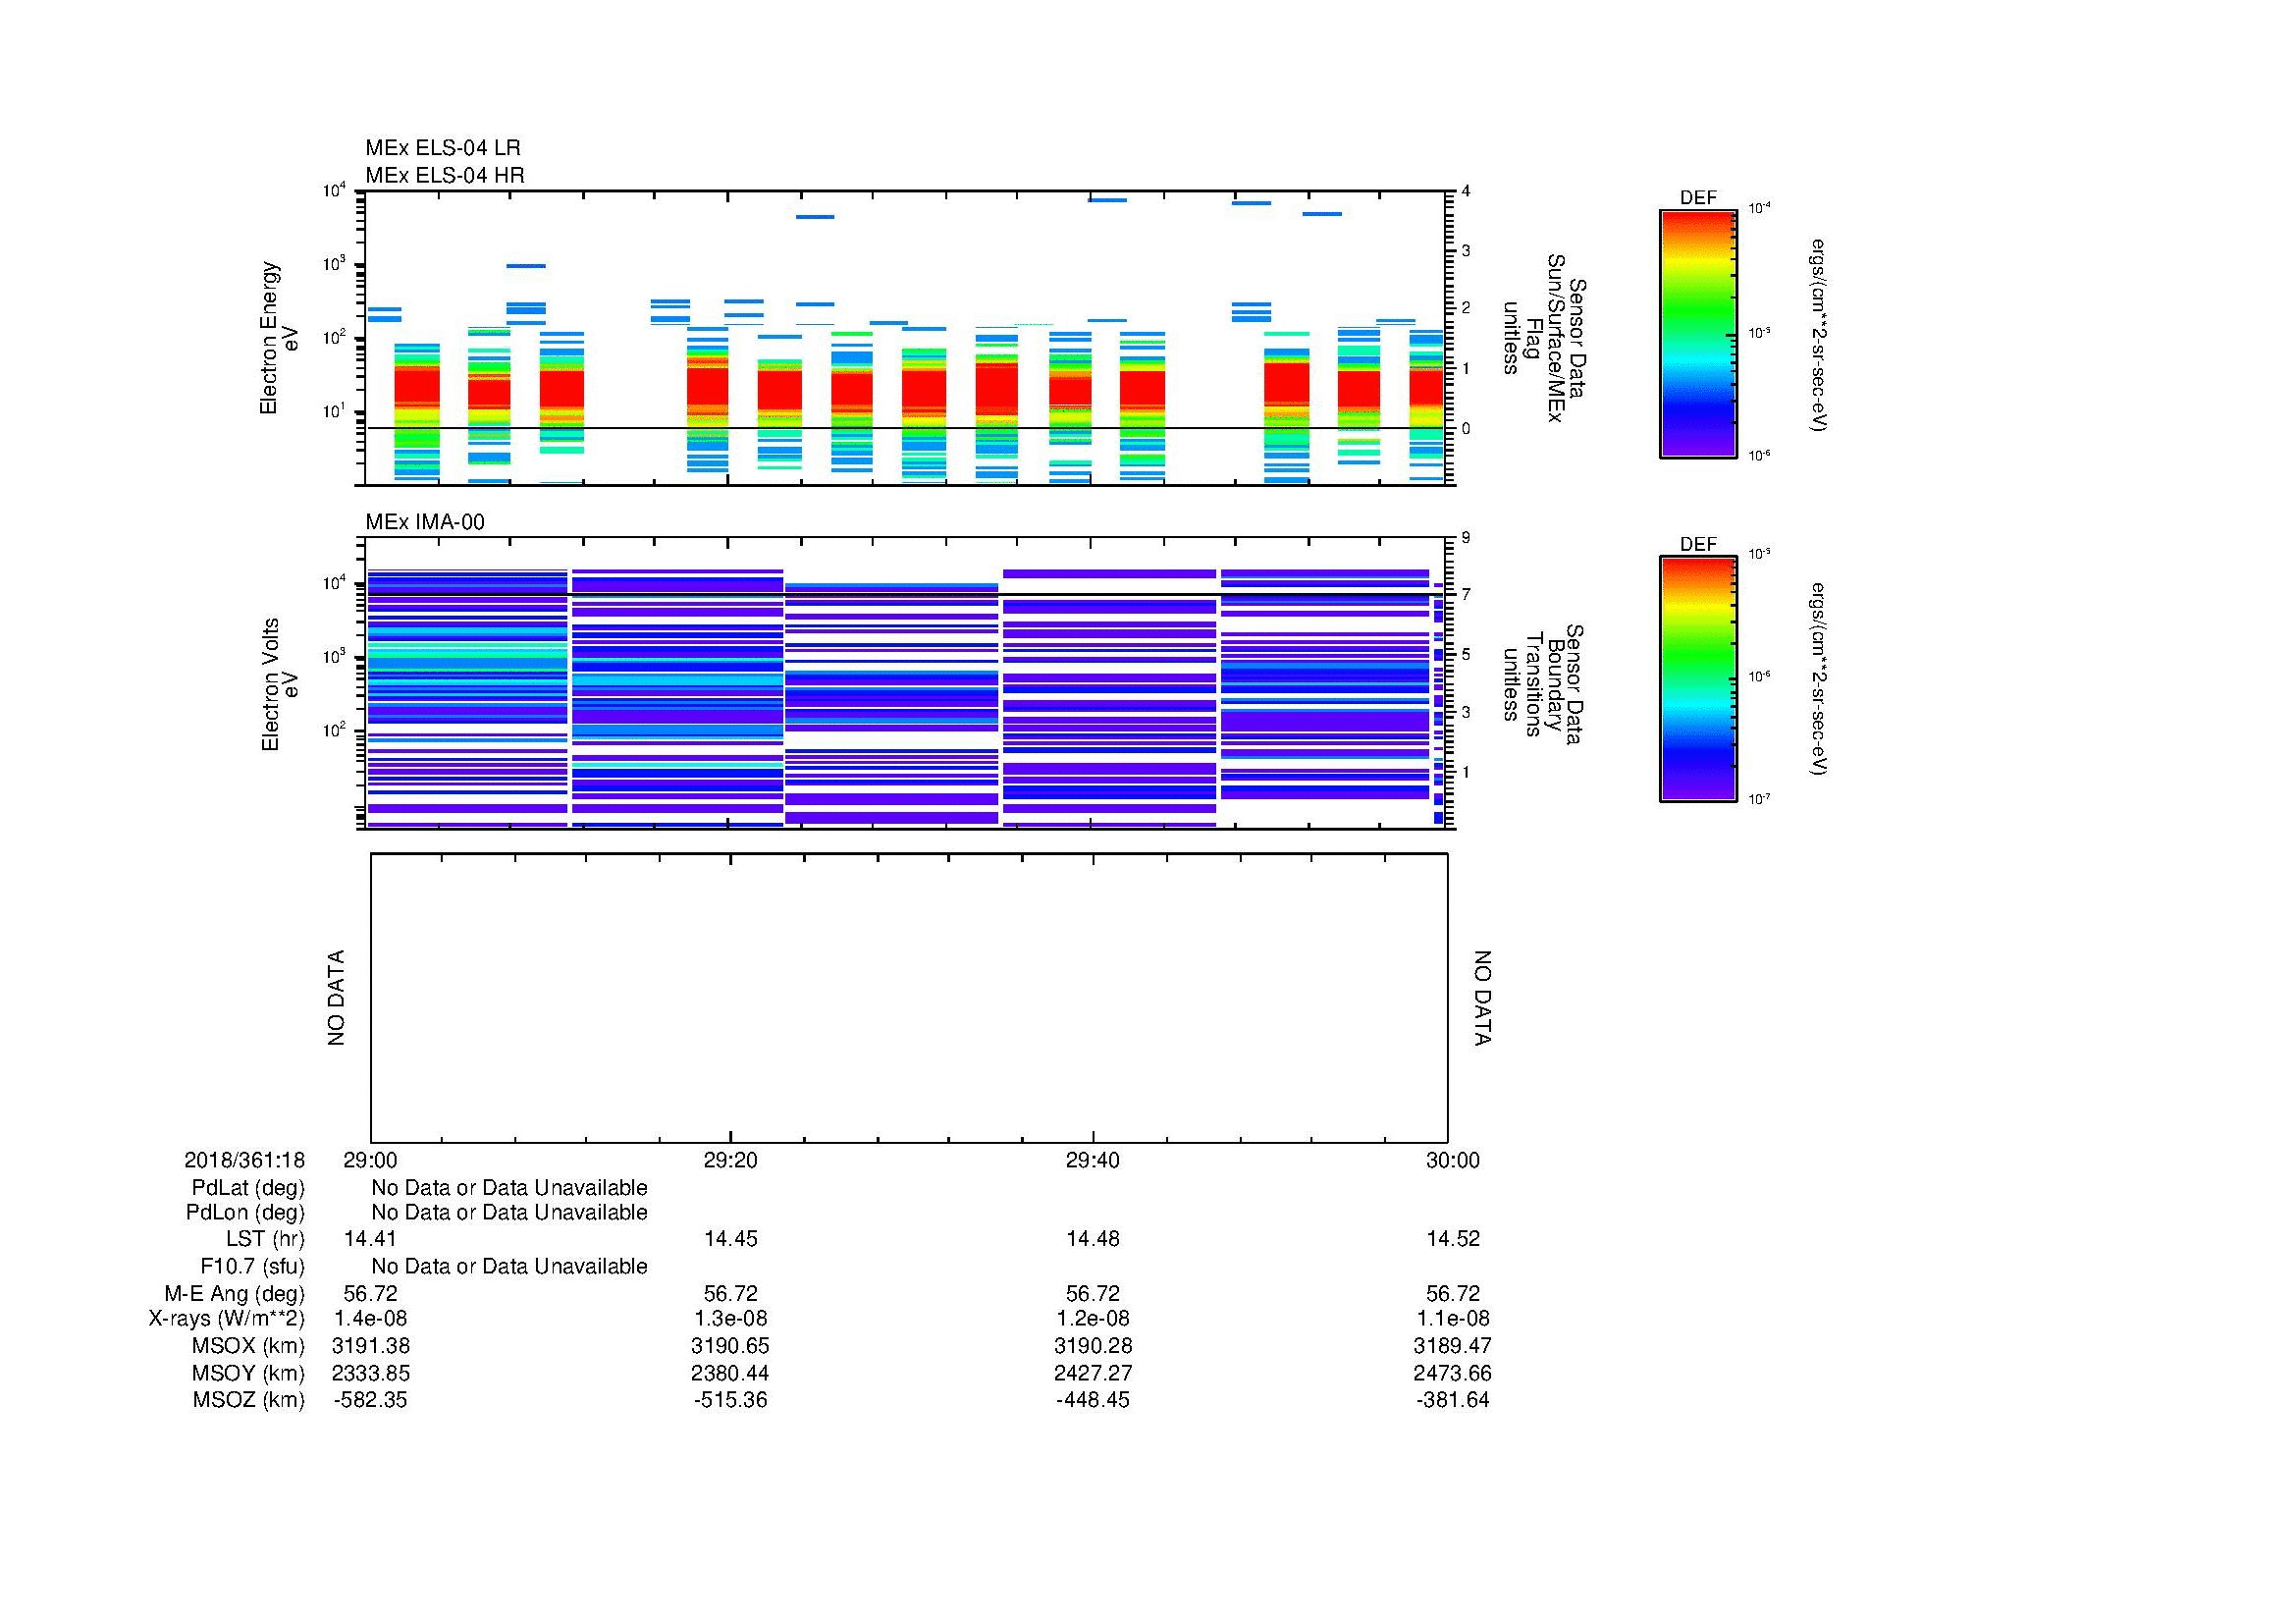Select the 'MSOY (km)' row label
The height and width of the screenshot is (1623, 2296).
click(x=248, y=1373)
